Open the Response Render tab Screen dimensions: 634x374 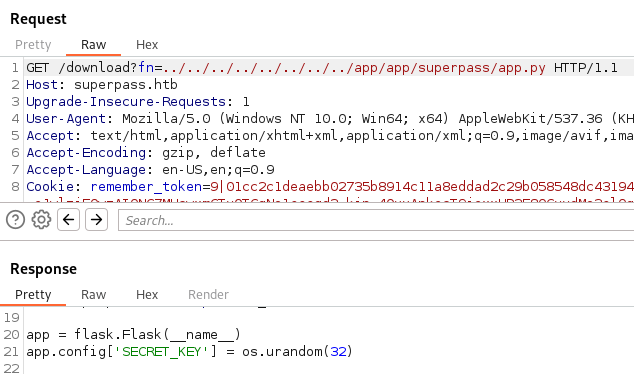pos(208,294)
